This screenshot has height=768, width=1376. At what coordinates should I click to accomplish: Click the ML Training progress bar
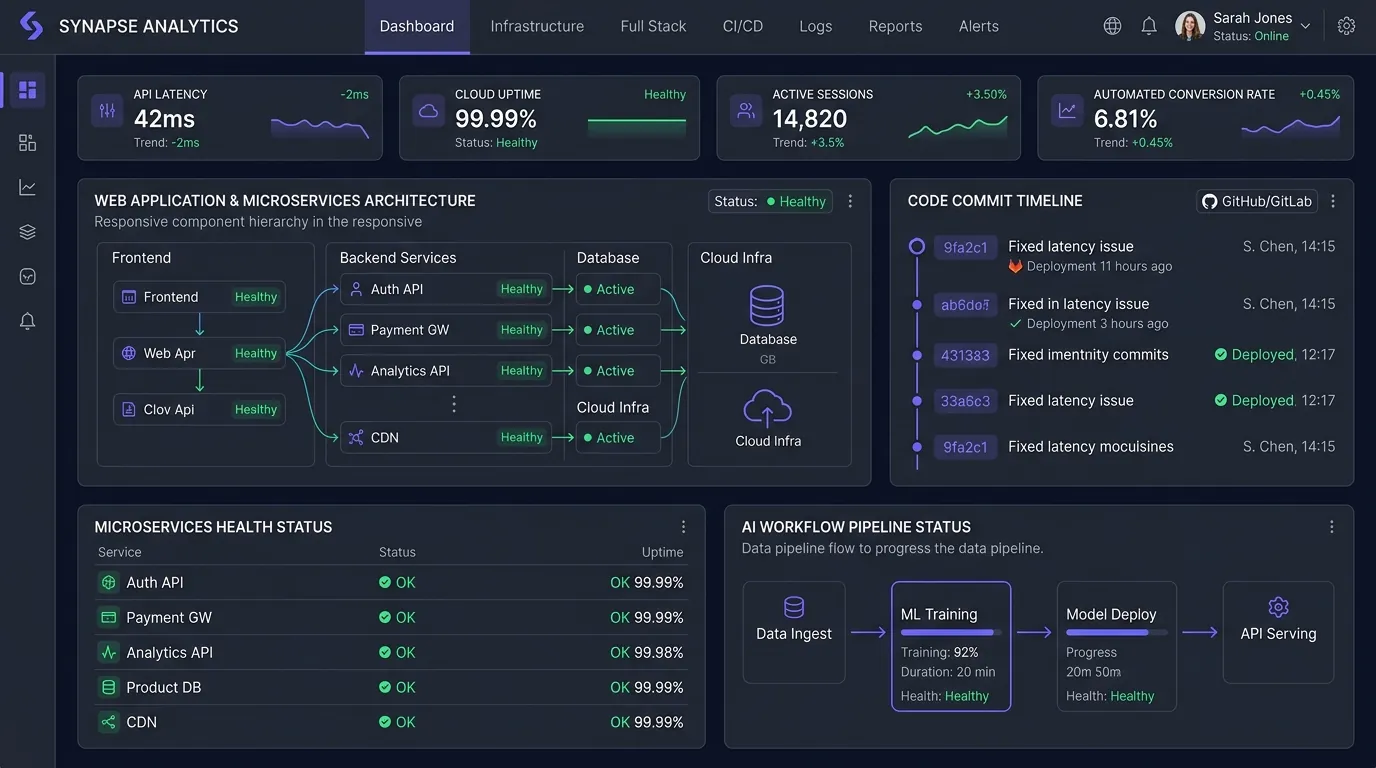[950, 633]
